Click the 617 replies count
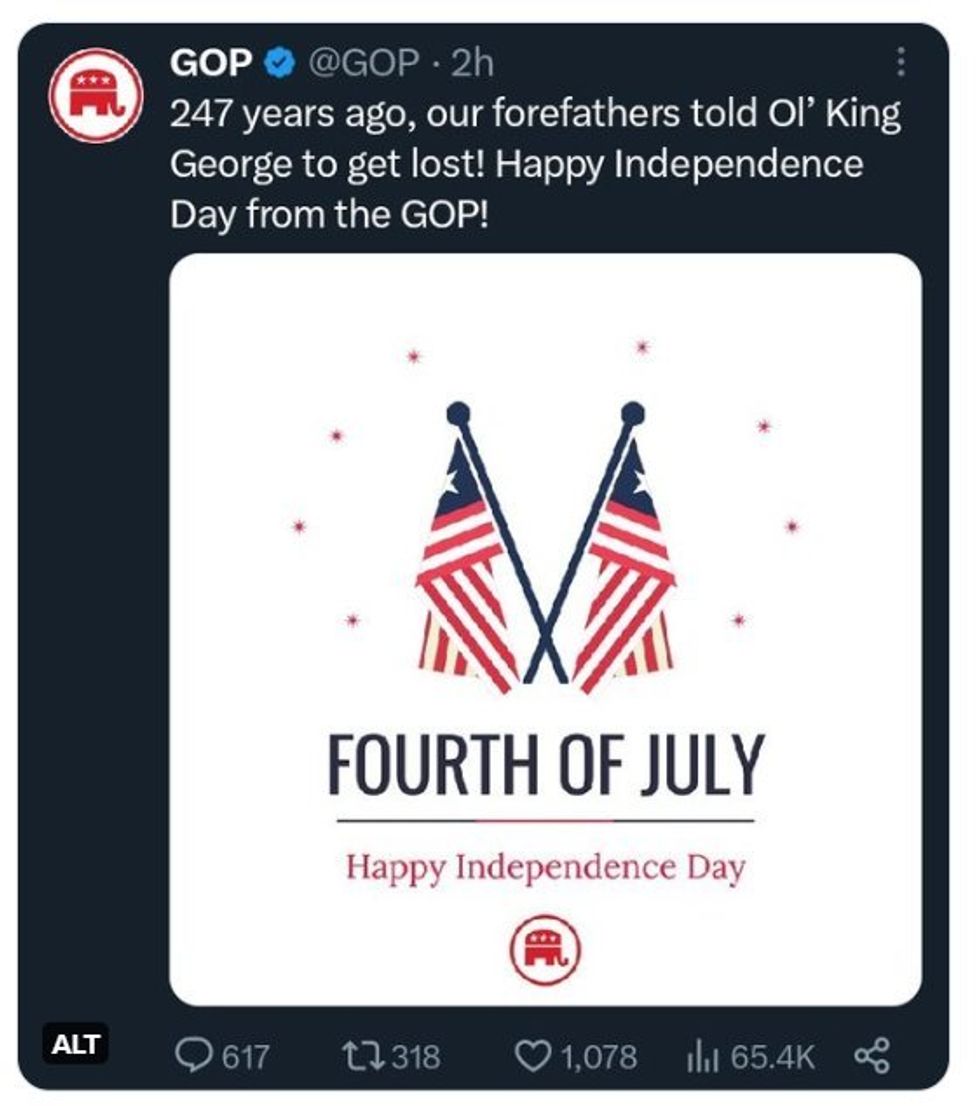The image size is (980, 1106). [246, 1057]
